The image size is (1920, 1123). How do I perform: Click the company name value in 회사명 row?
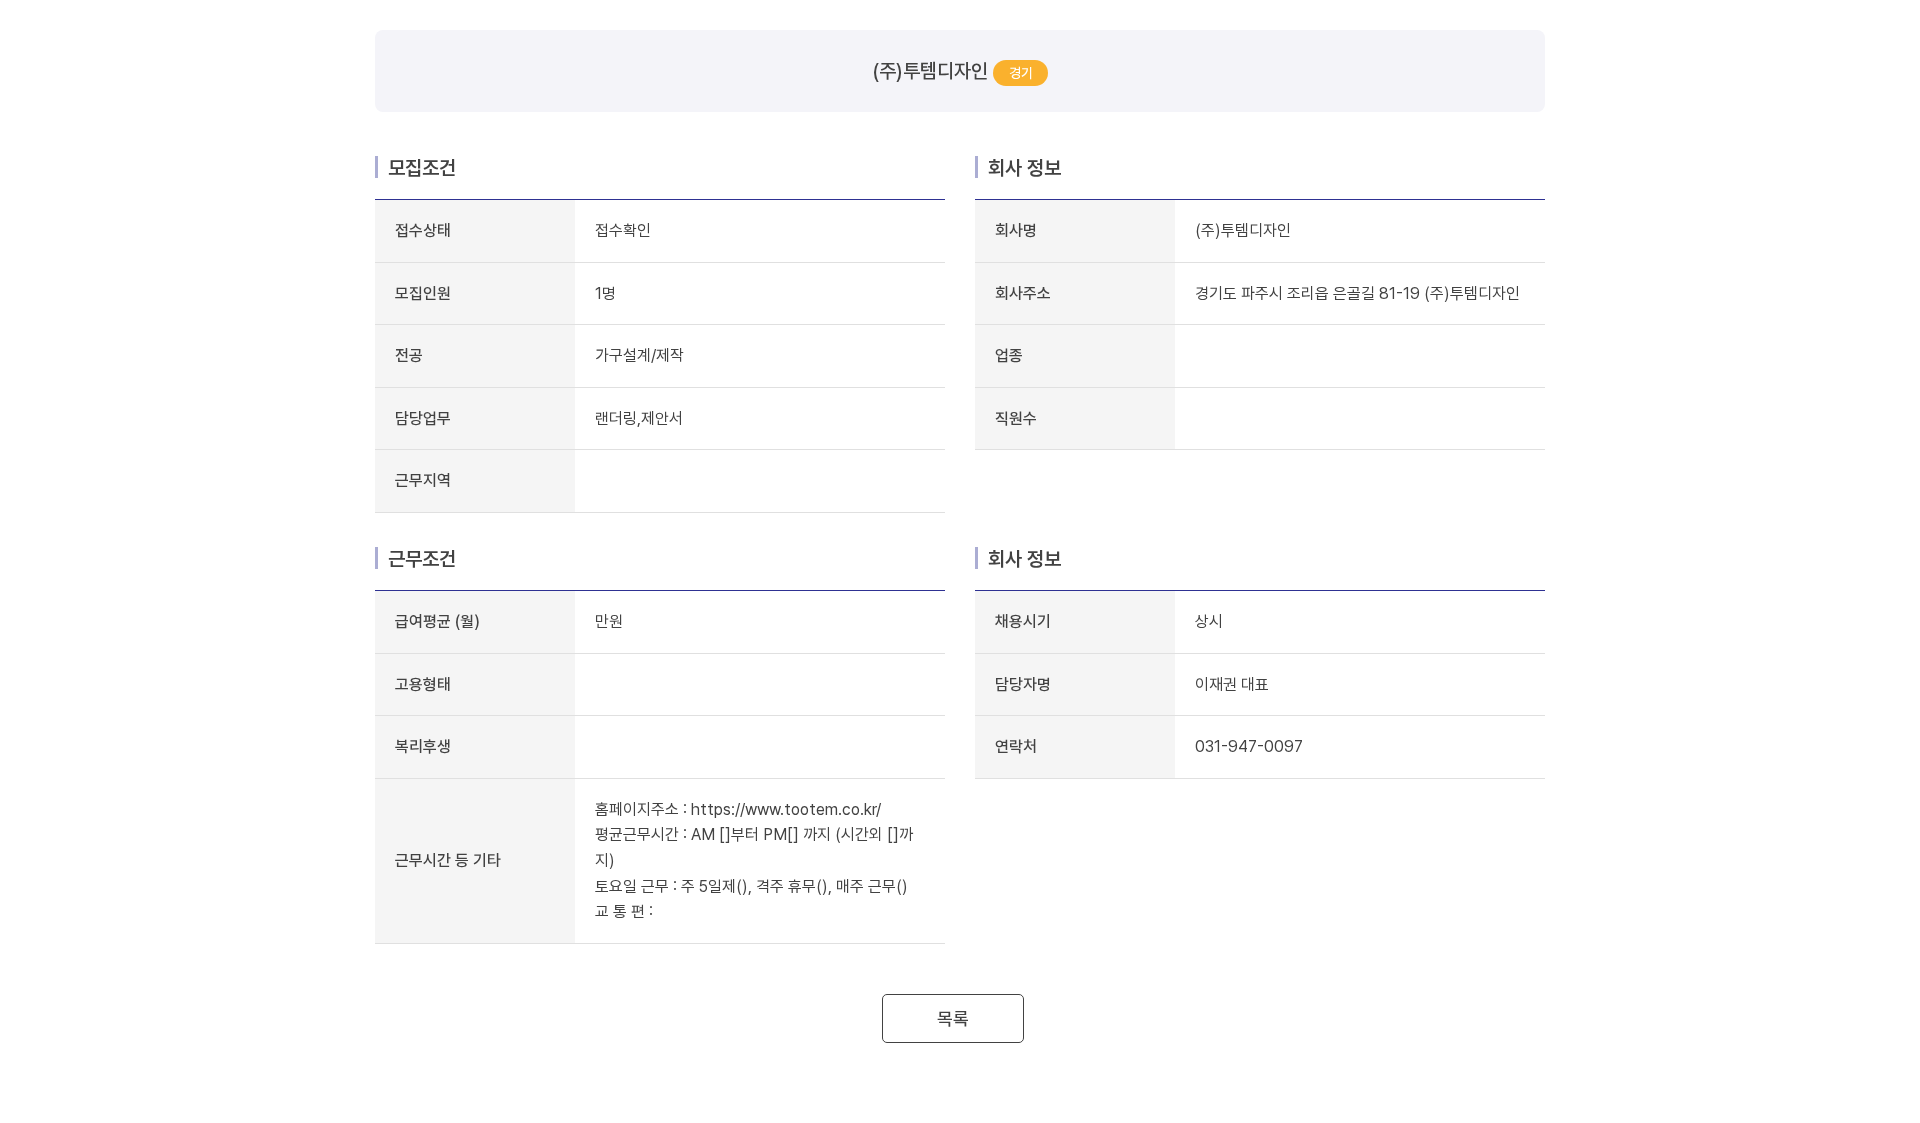tap(1242, 230)
